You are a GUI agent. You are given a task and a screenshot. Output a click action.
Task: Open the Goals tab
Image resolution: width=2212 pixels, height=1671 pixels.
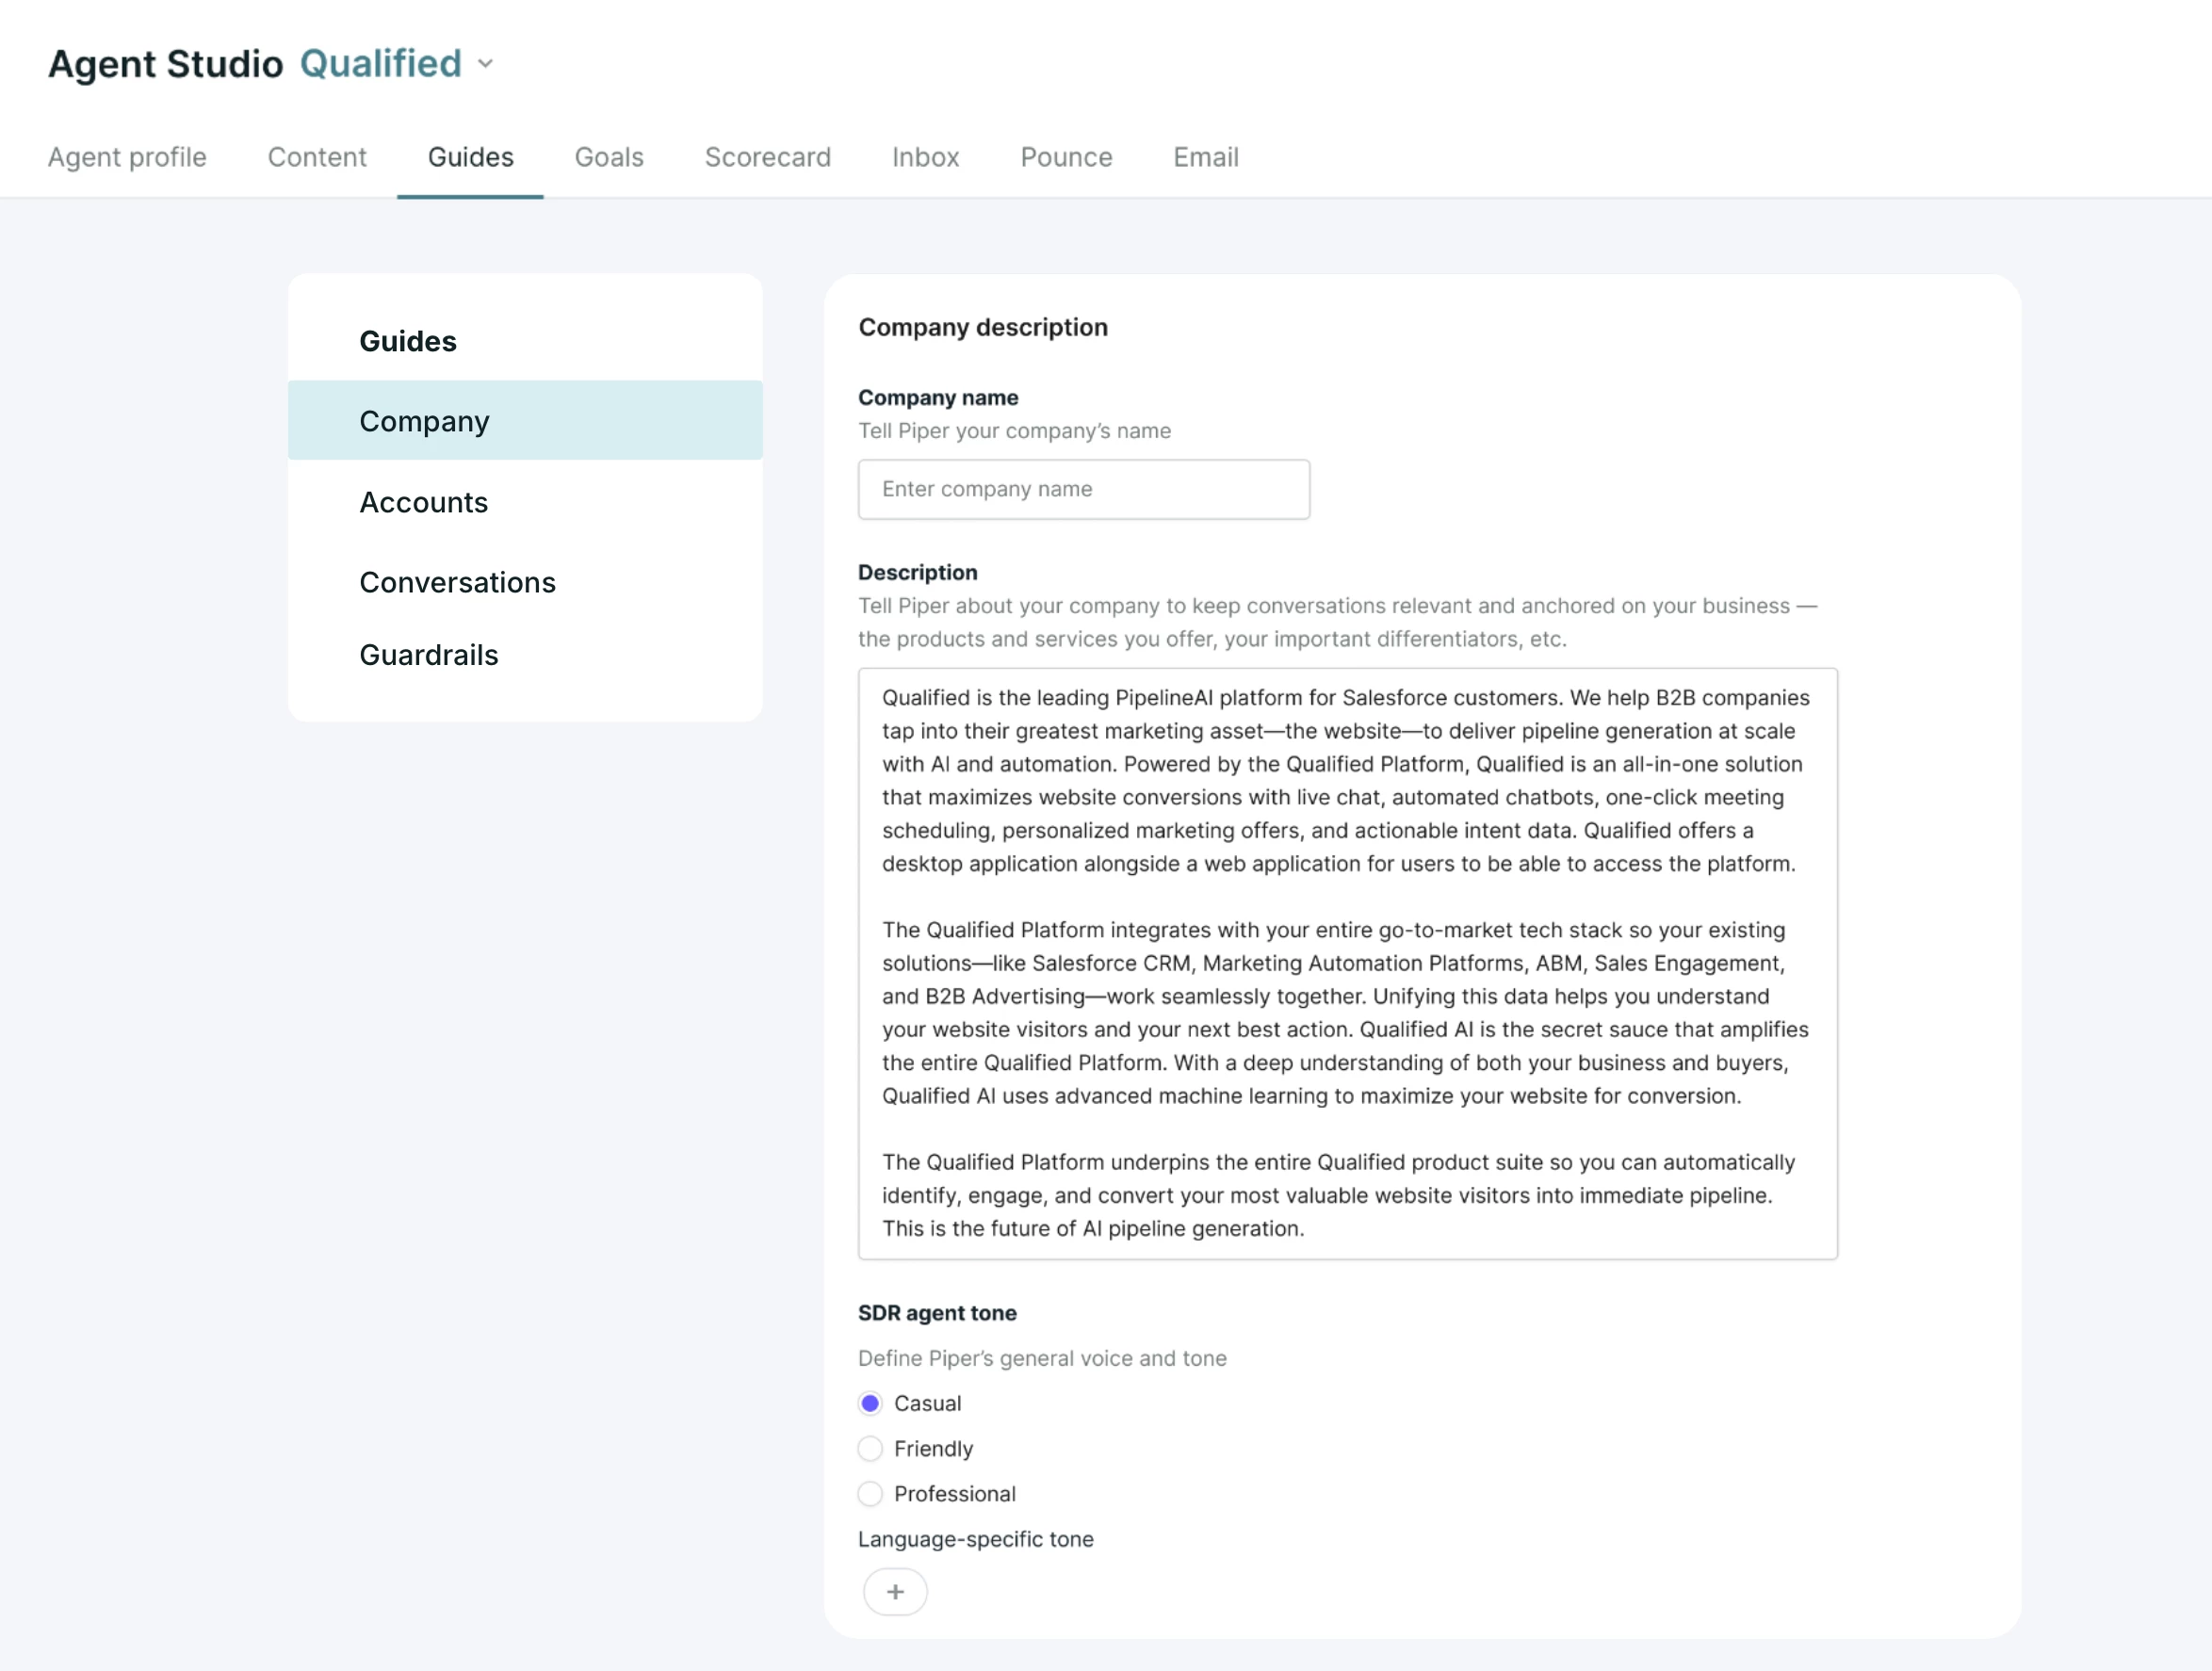click(x=609, y=157)
